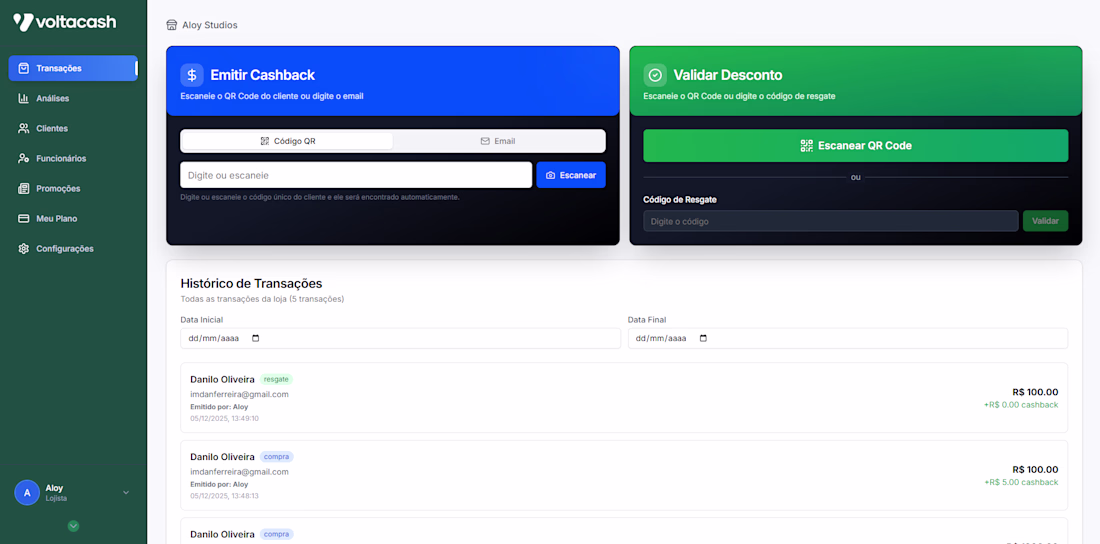This screenshot has height=544, width=1100.
Task: Click the green Escanear QR Code button
Action: [856, 146]
